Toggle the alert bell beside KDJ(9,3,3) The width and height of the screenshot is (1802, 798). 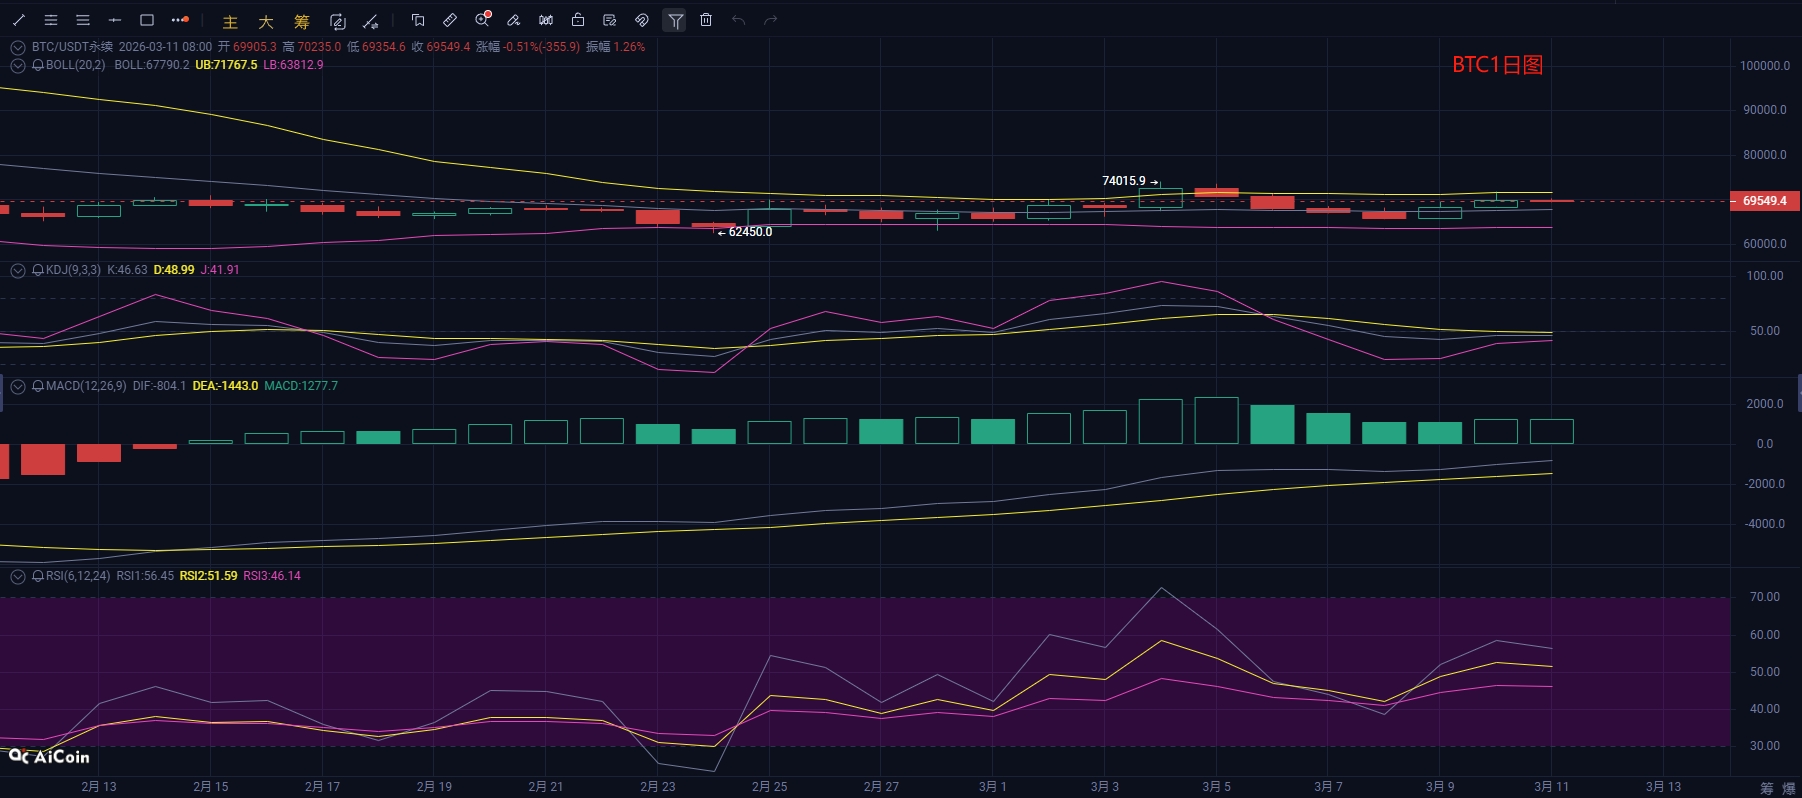coord(38,270)
